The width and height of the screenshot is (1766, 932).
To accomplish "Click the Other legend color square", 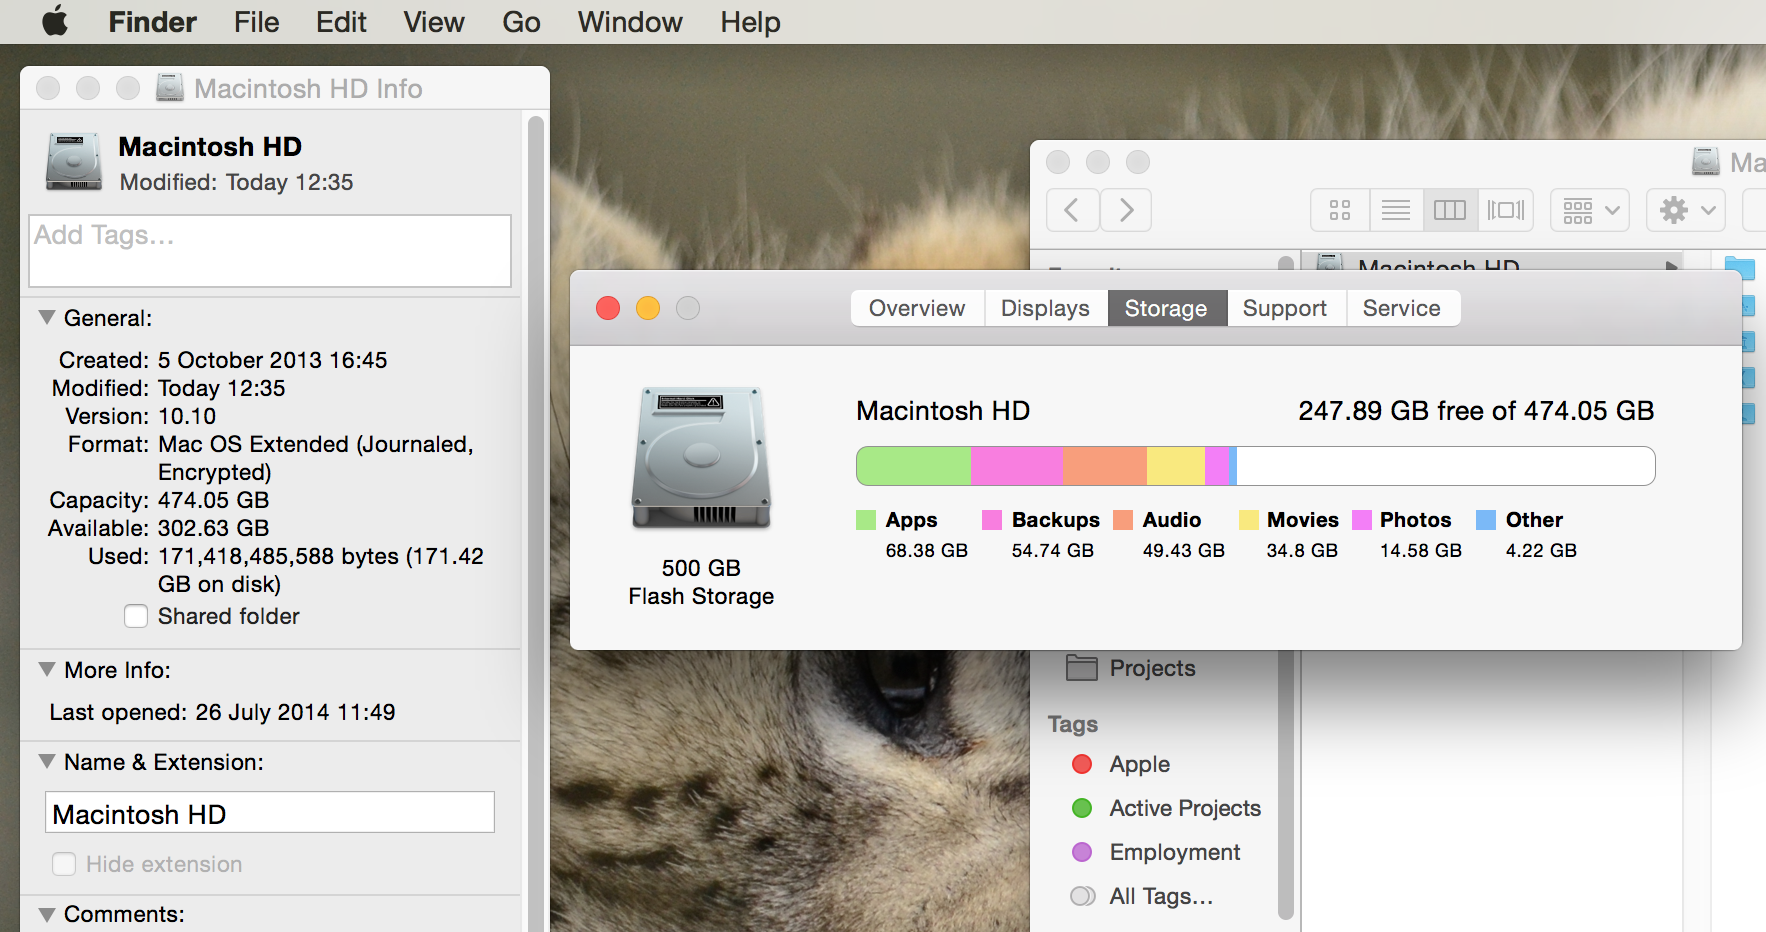I will point(1486,520).
